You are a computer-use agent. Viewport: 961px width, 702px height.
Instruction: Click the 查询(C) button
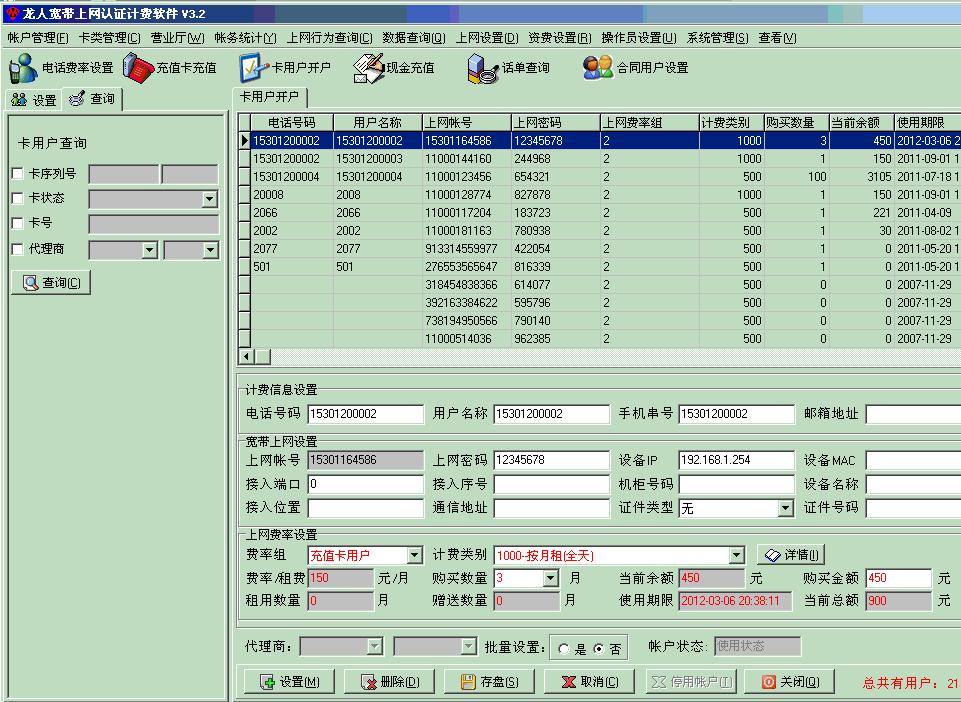51,283
